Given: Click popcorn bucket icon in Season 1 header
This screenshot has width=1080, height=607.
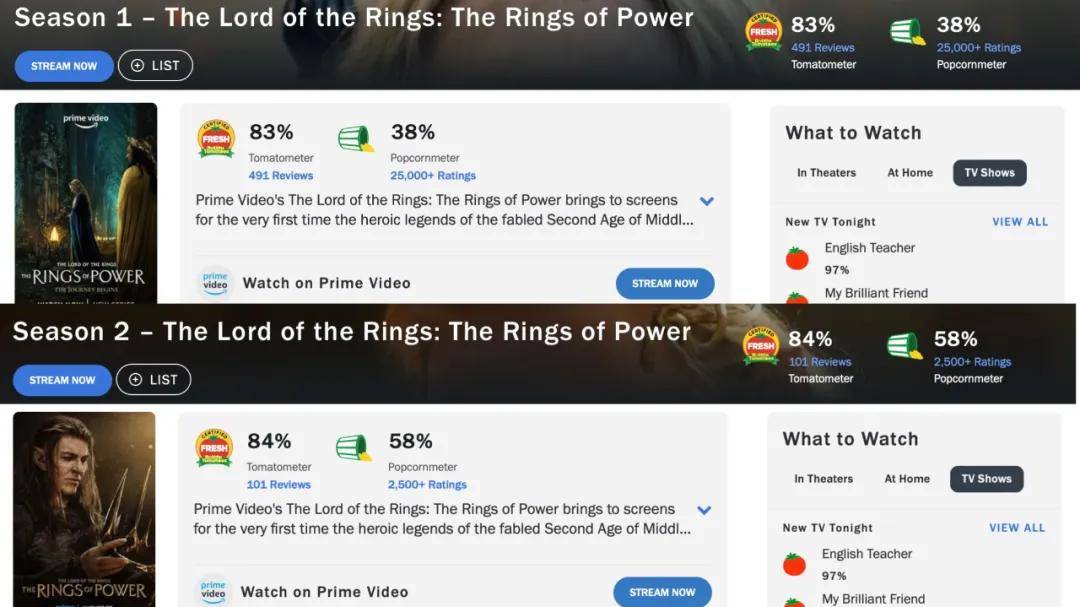Looking at the screenshot, I should click(x=907, y=33).
